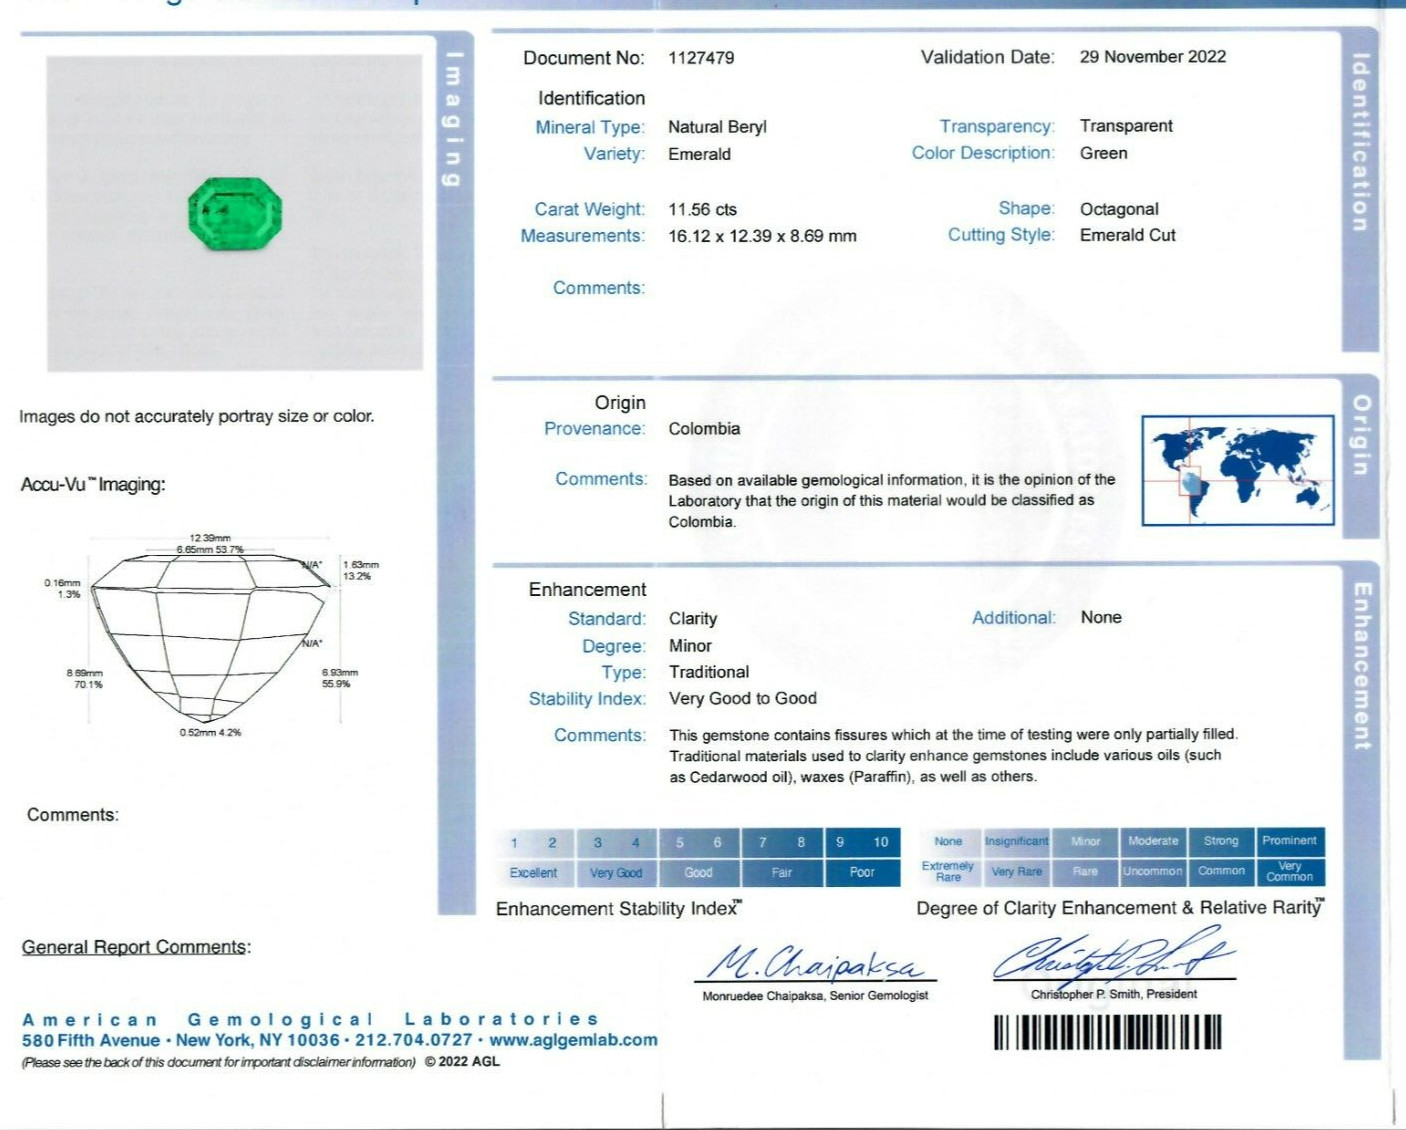Click the Moderate clarity enhancement cell
The width and height of the screenshot is (1406, 1130).
[1153, 841]
